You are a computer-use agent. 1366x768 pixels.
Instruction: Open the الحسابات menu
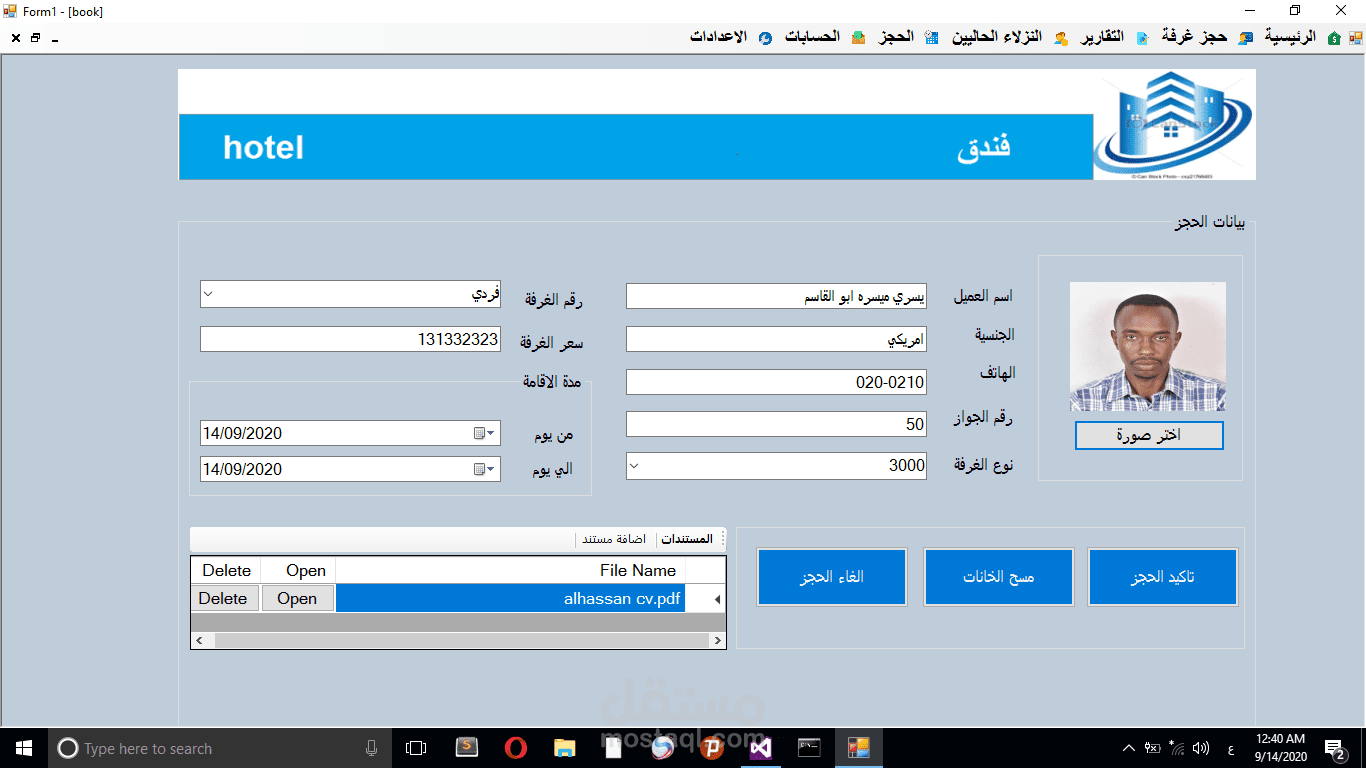(812, 37)
